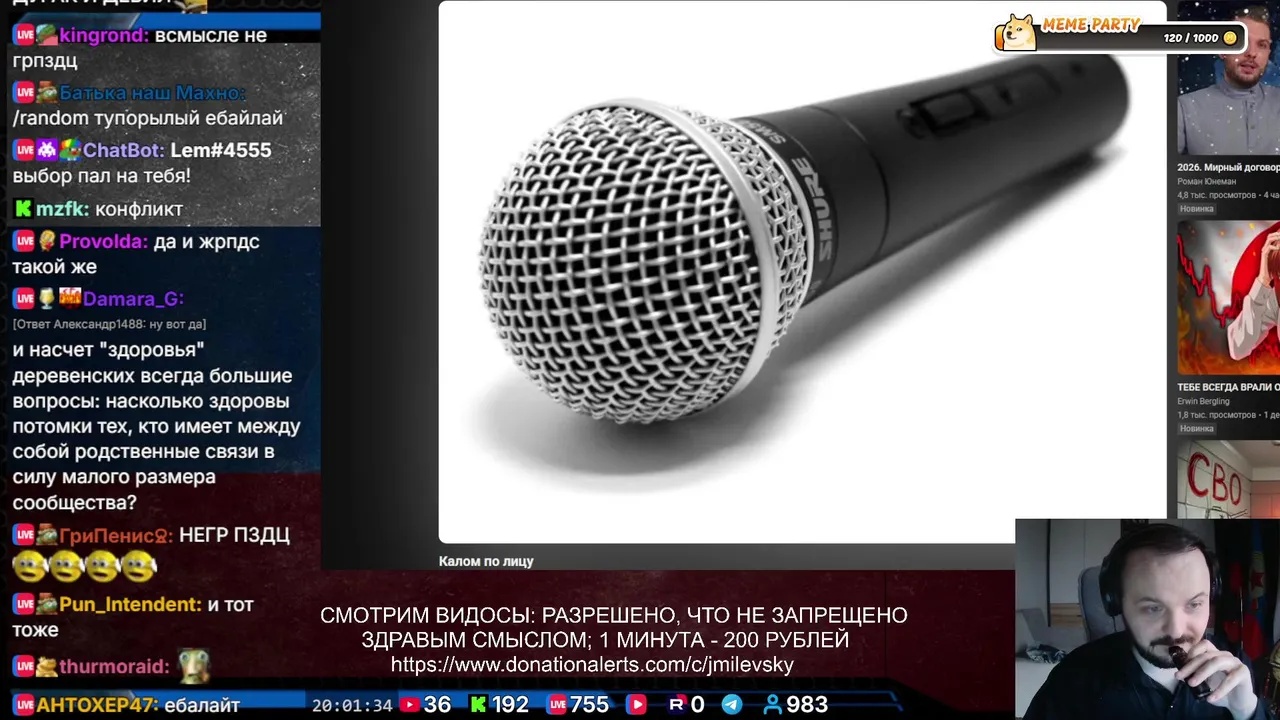Open the donationalerts.com/c/jmilevsky link

click(x=592, y=664)
